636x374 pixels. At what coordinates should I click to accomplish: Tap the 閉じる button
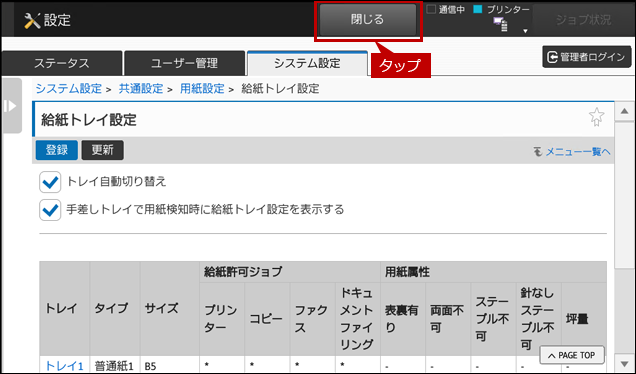pyautogui.click(x=368, y=19)
